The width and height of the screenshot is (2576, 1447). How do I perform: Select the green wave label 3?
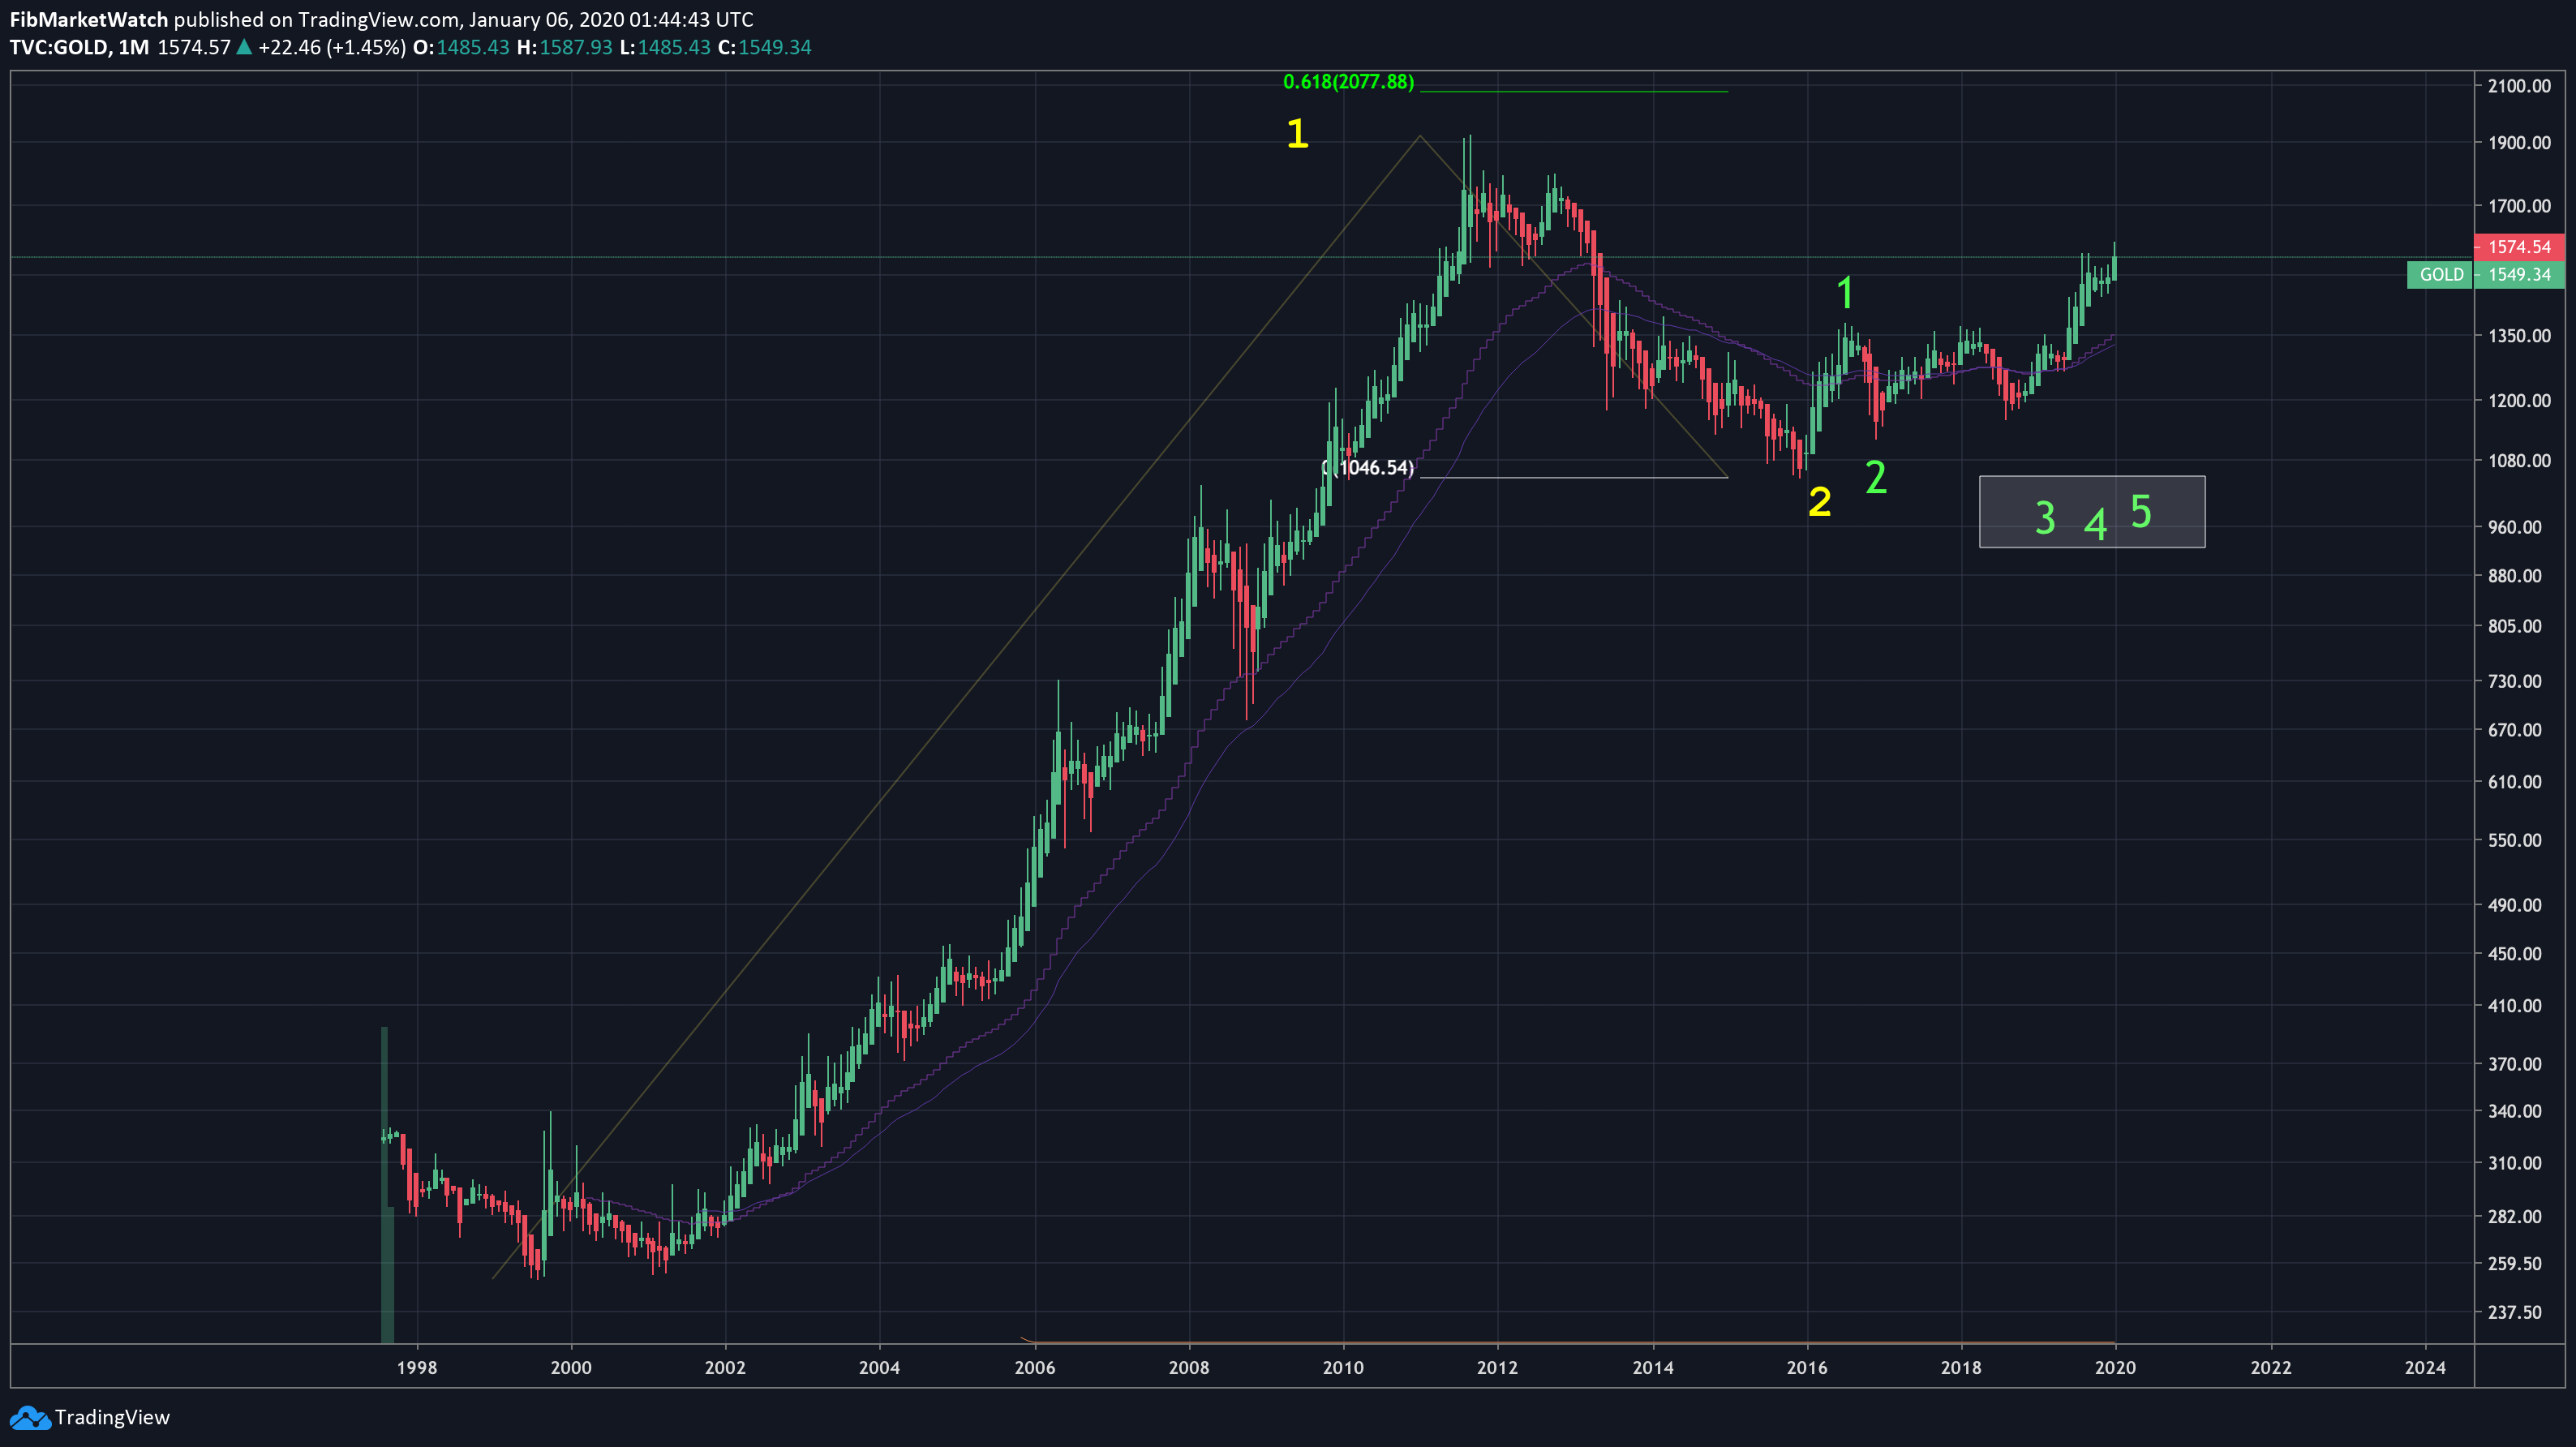pyautogui.click(x=2045, y=518)
